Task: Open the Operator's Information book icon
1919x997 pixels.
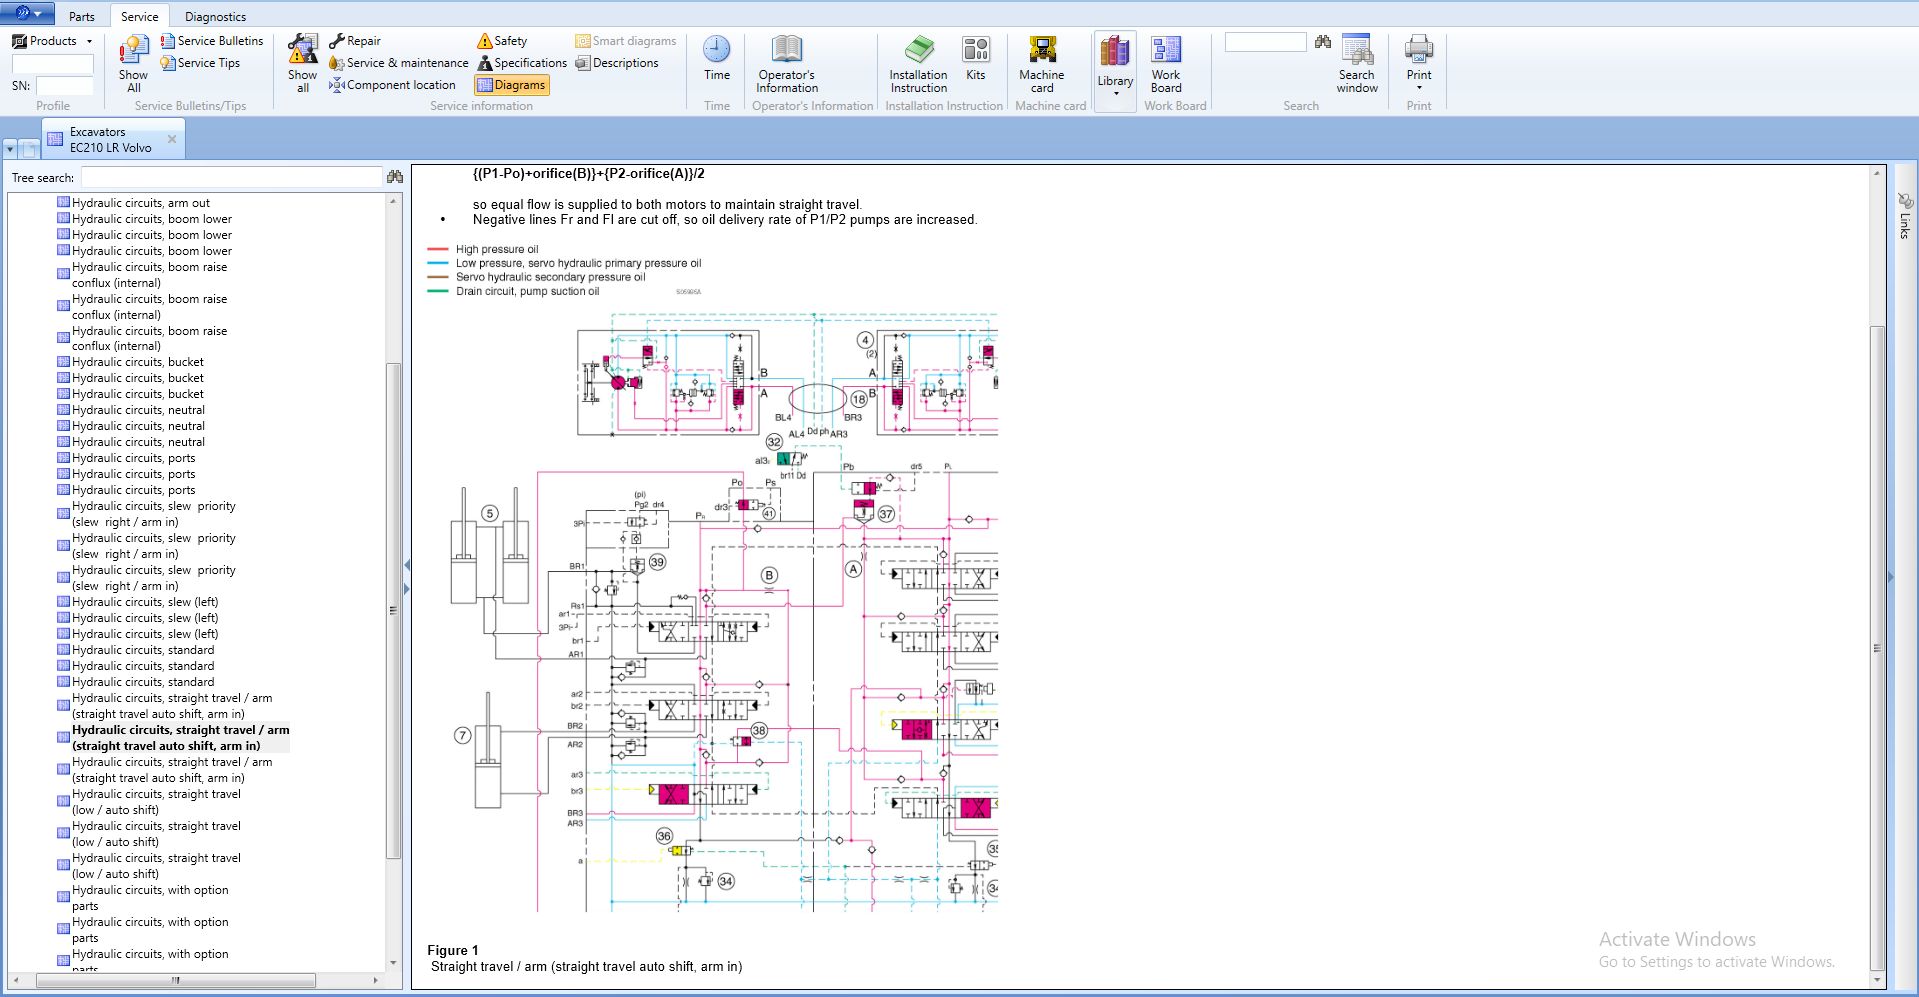Action: tap(786, 50)
